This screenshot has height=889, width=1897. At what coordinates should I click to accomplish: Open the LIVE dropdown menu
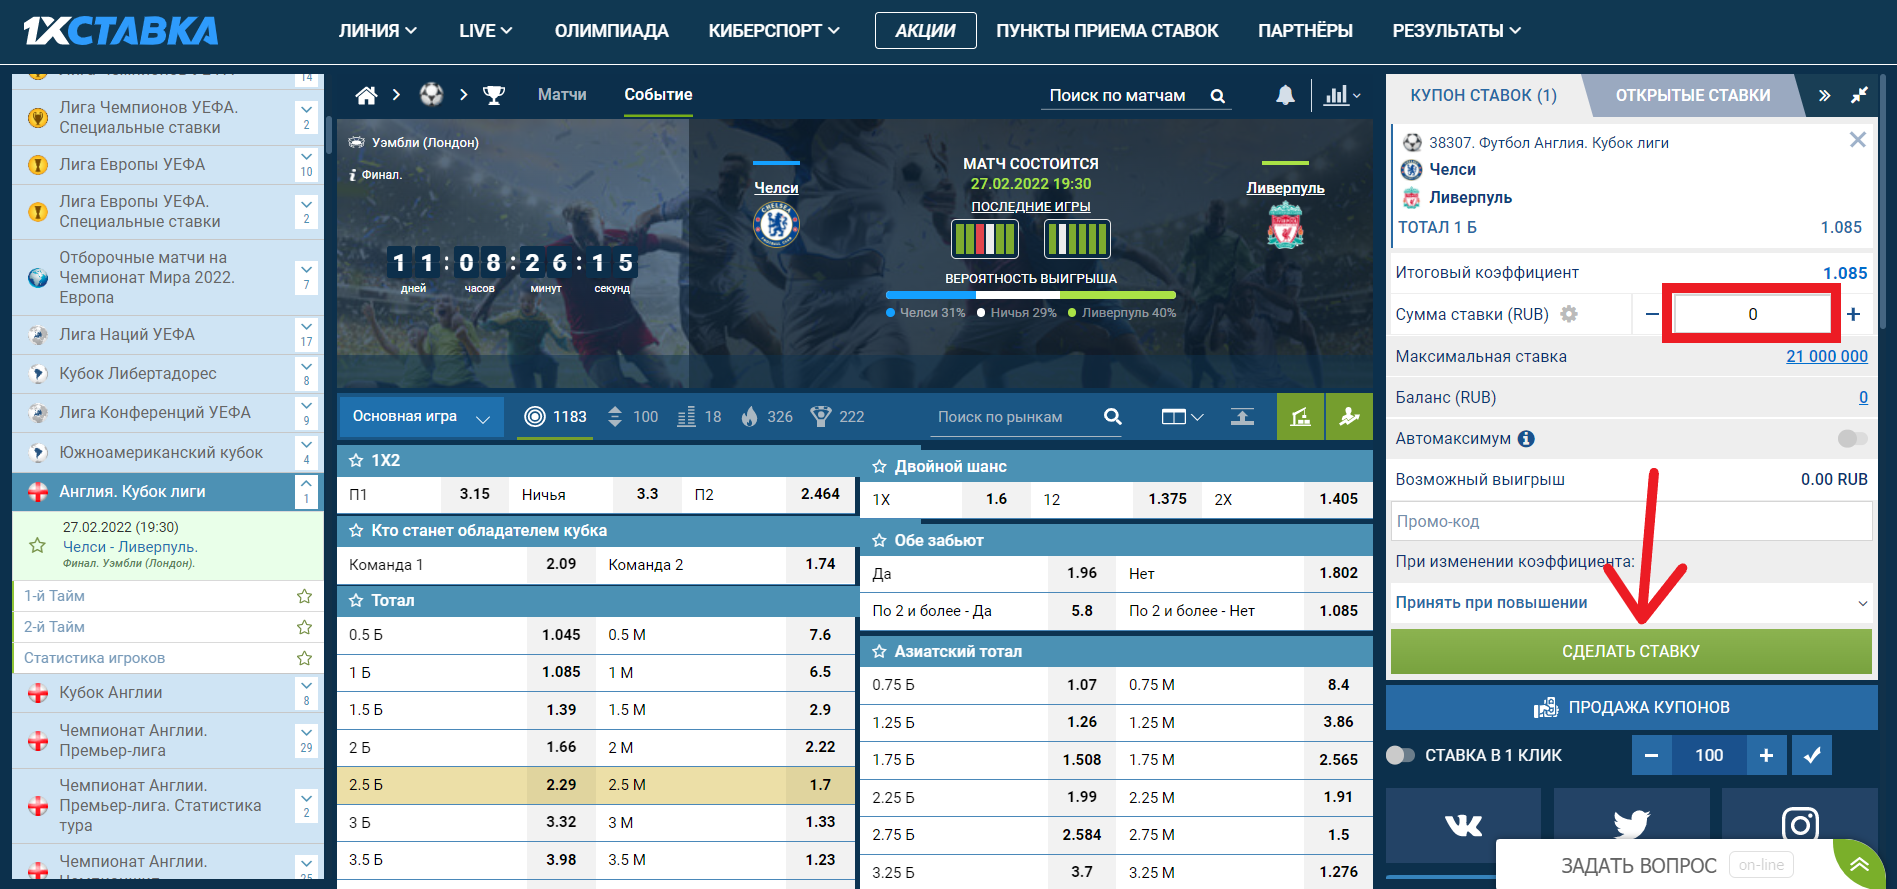485,31
